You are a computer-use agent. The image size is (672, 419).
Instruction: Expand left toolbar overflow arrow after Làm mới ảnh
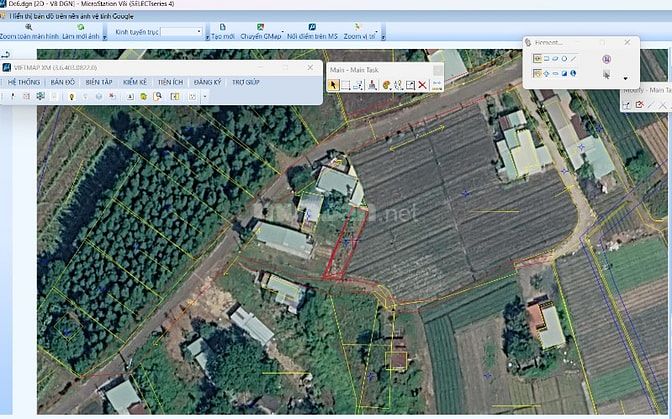click(104, 37)
